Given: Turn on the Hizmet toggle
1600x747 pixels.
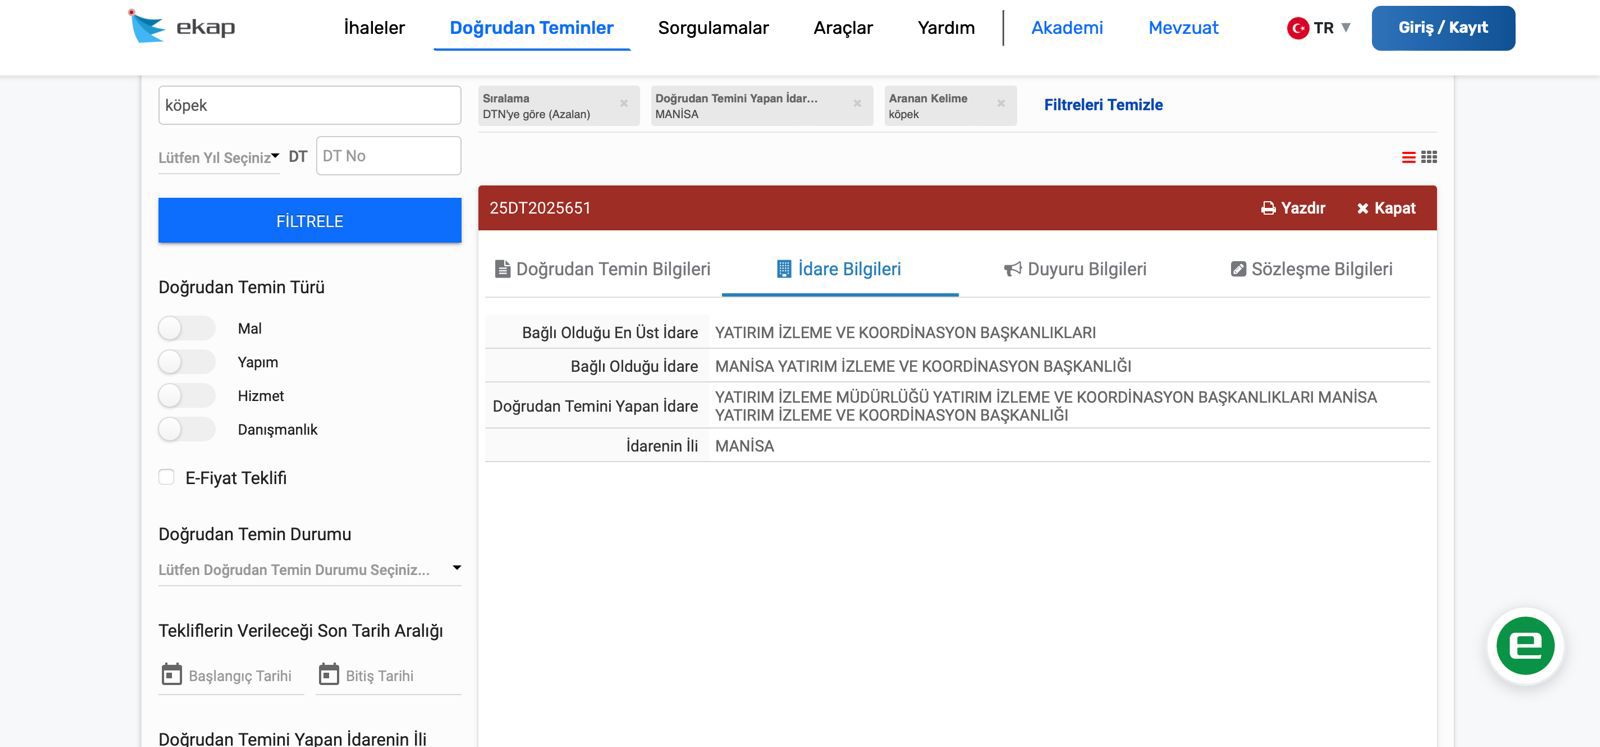Looking at the screenshot, I should pyautogui.click(x=186, y=396).
